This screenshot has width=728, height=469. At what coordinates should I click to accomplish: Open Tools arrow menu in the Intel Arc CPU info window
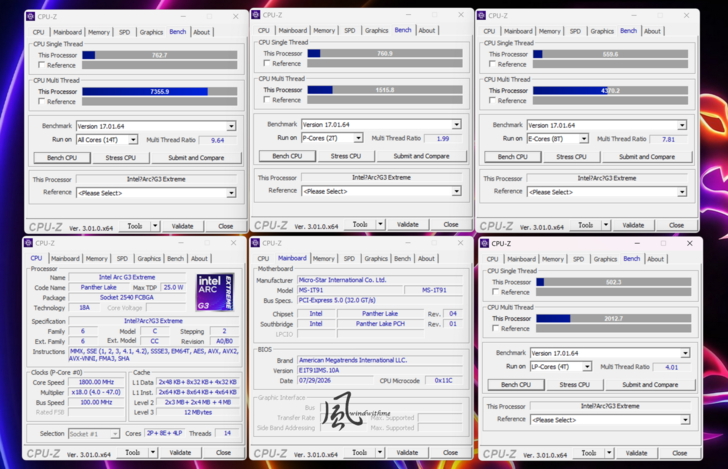coord(153,452)
